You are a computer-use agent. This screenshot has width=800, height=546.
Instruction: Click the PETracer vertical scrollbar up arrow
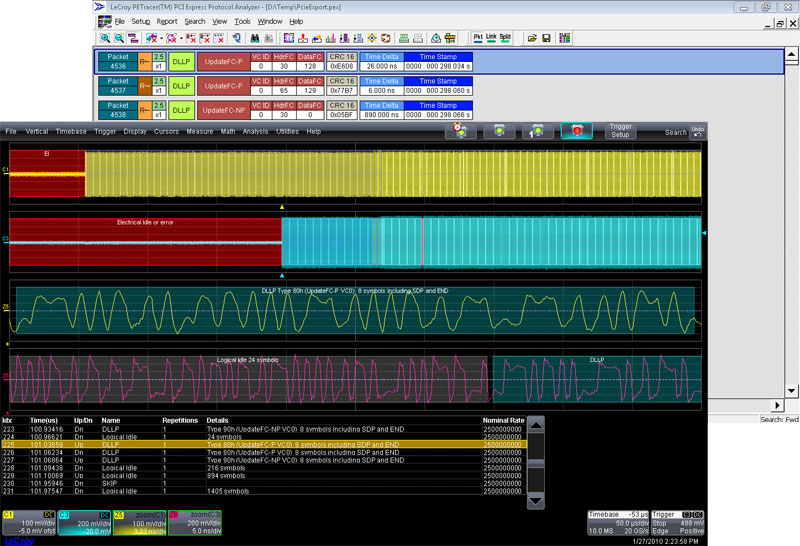tap(791, 54)
